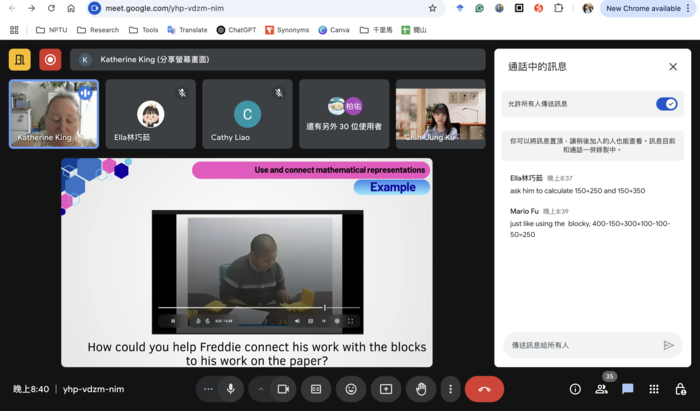Viewport: 700px width, 411px height.
Task: Open the Canva bookmark
Action: [334, 30]
